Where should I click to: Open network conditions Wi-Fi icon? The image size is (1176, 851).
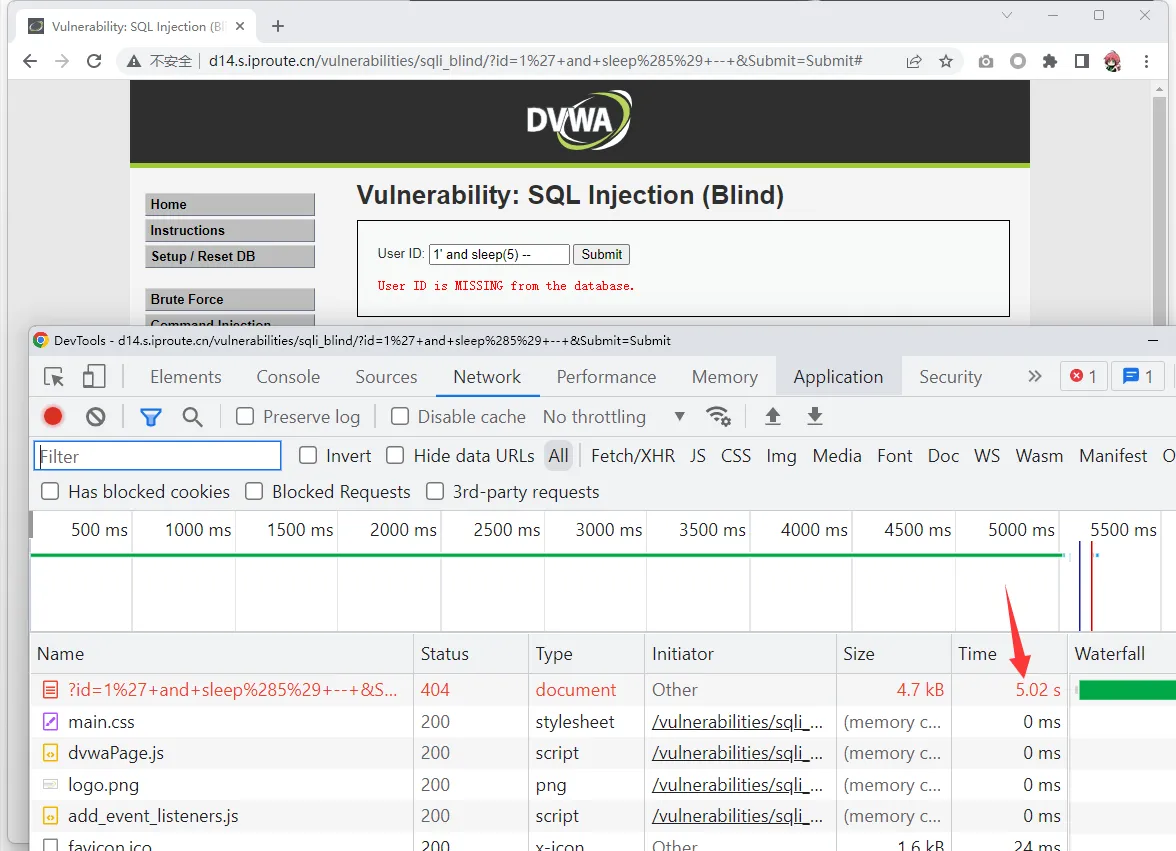718,417
